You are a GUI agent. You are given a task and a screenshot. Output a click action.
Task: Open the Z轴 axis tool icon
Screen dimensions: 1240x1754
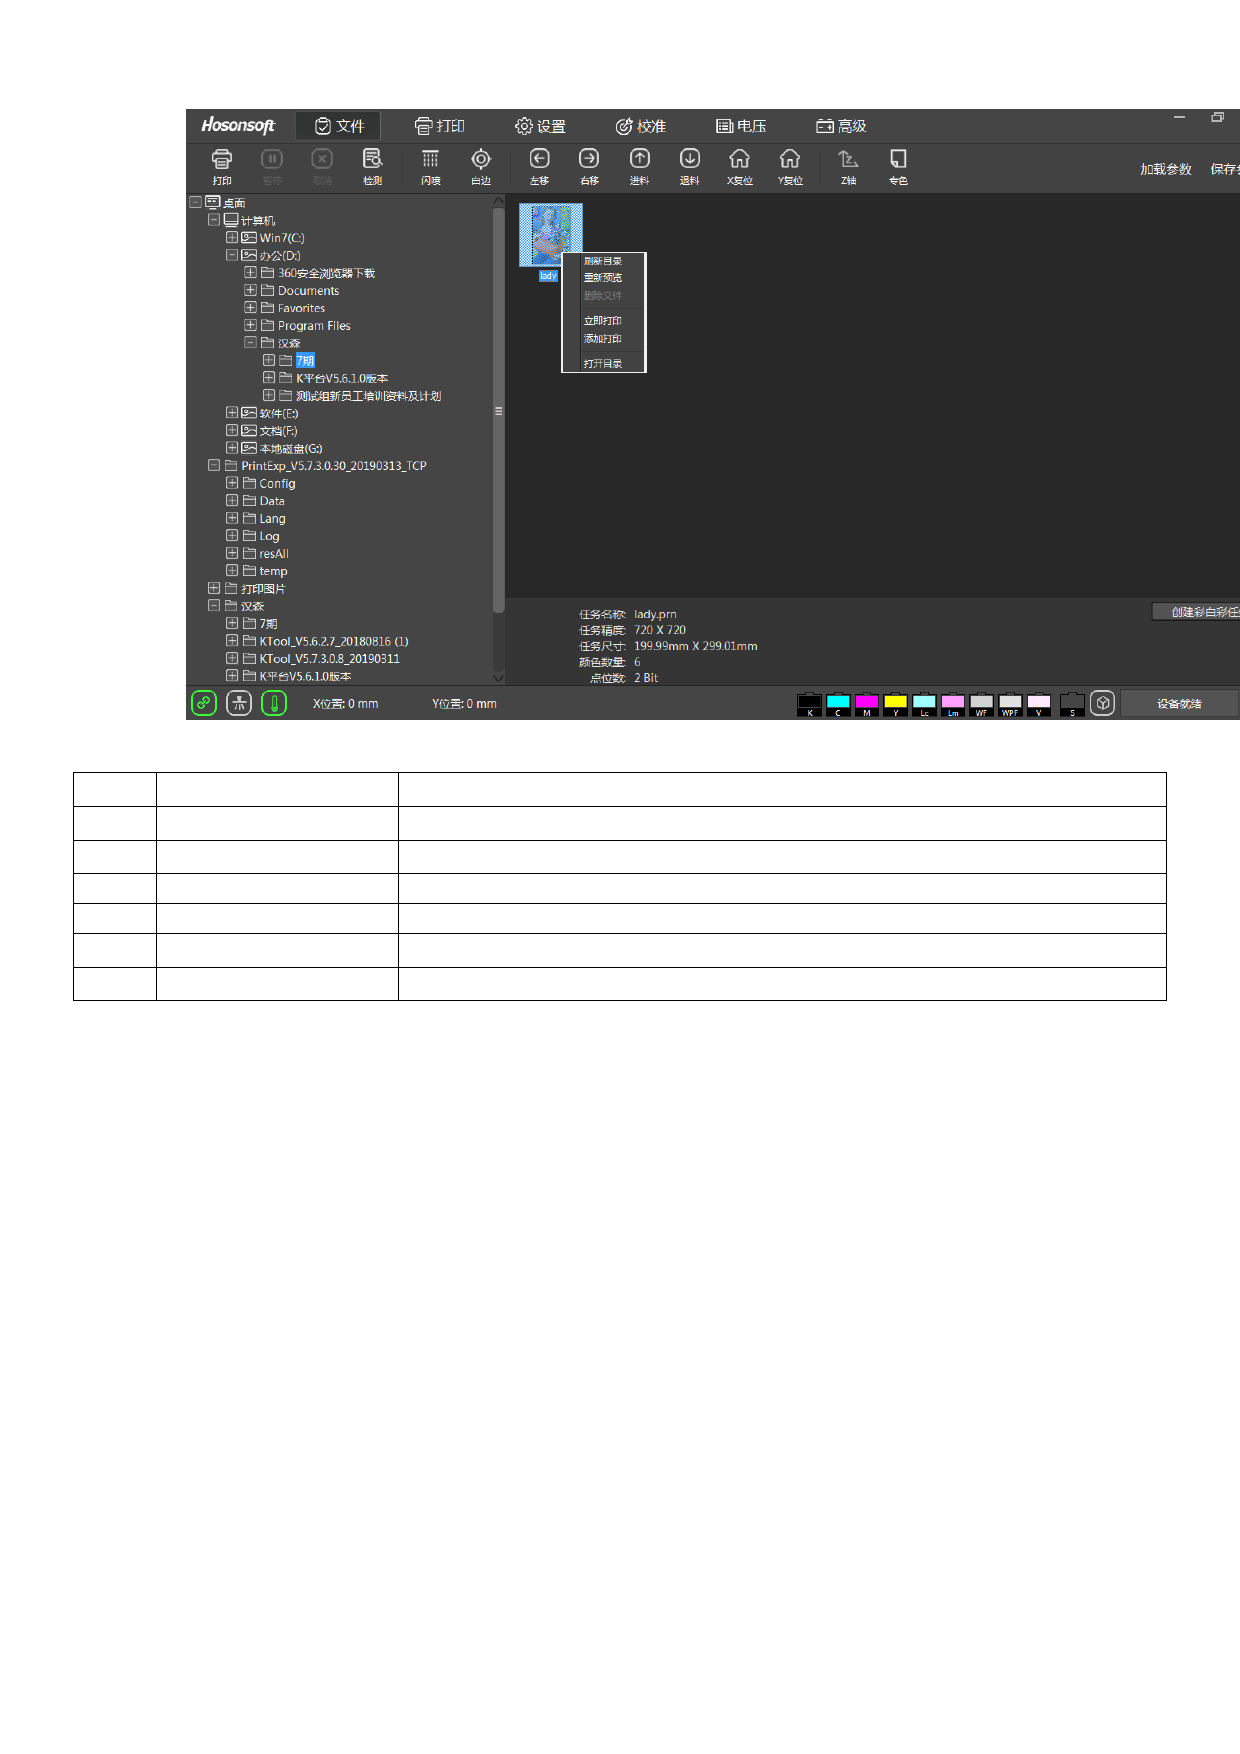tap(848, 164)
